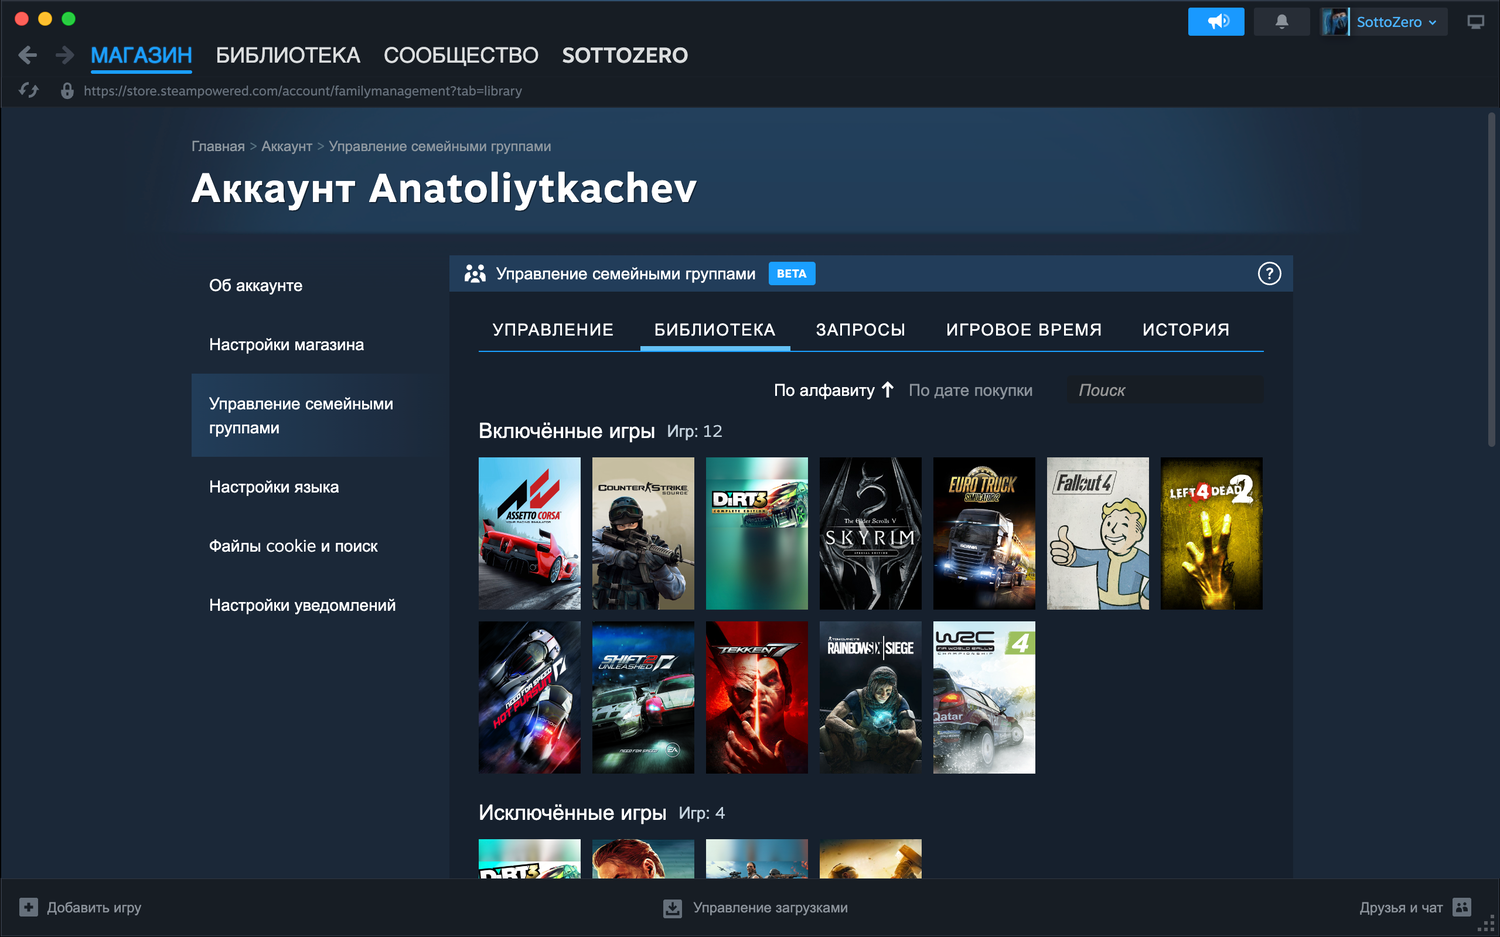The height and width of the screenshot is (937, 1500).
Task: Toggle ascending sort arrow by По алфавиту
Action: [887, 390]
